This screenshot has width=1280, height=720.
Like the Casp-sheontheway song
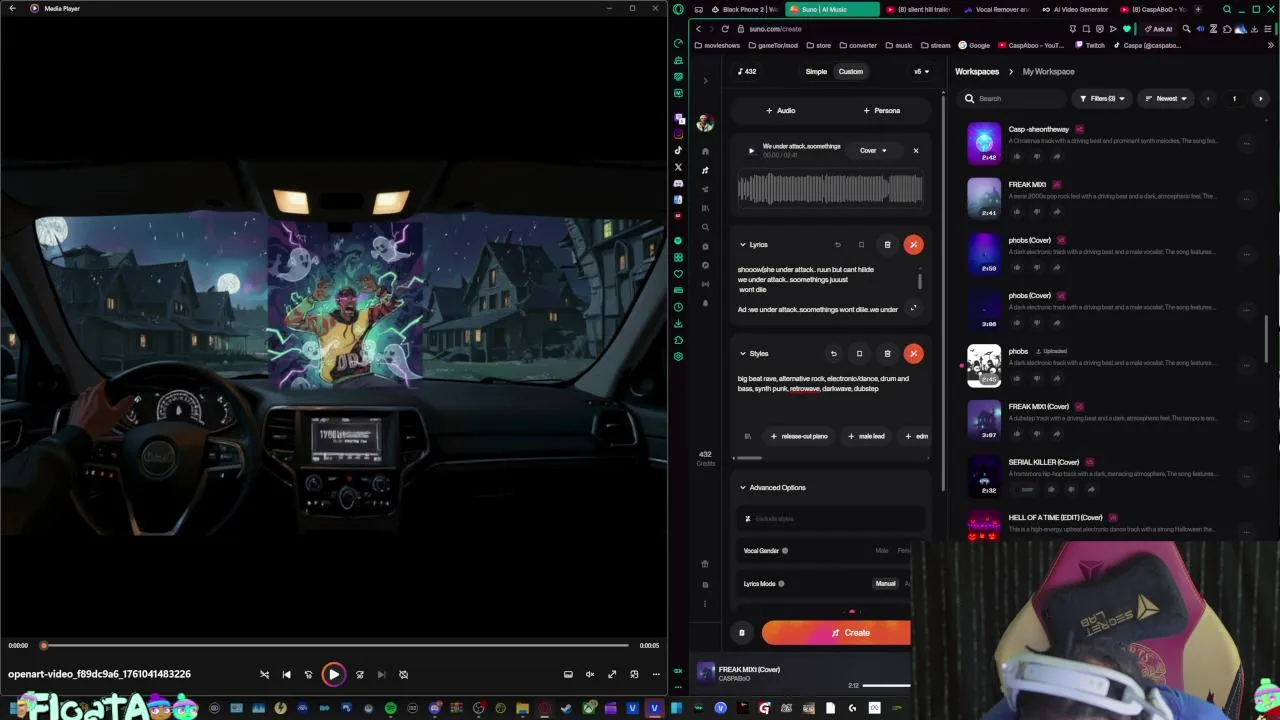(x=1017, y=156)
